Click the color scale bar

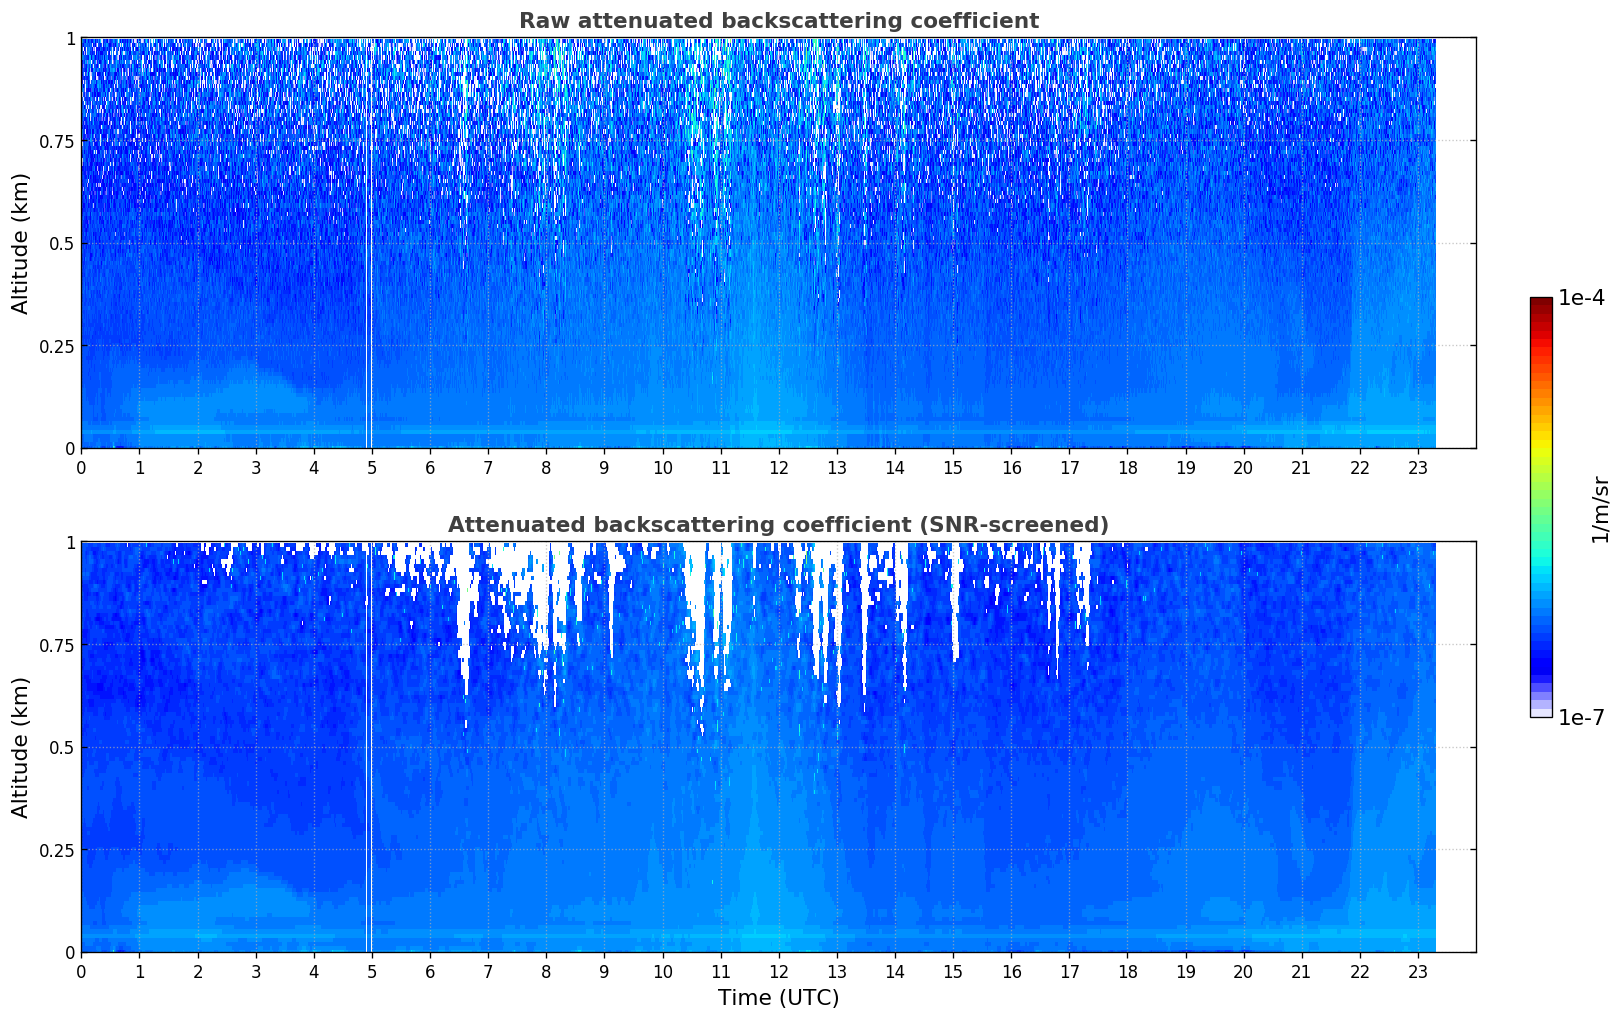click(1541, 507)
